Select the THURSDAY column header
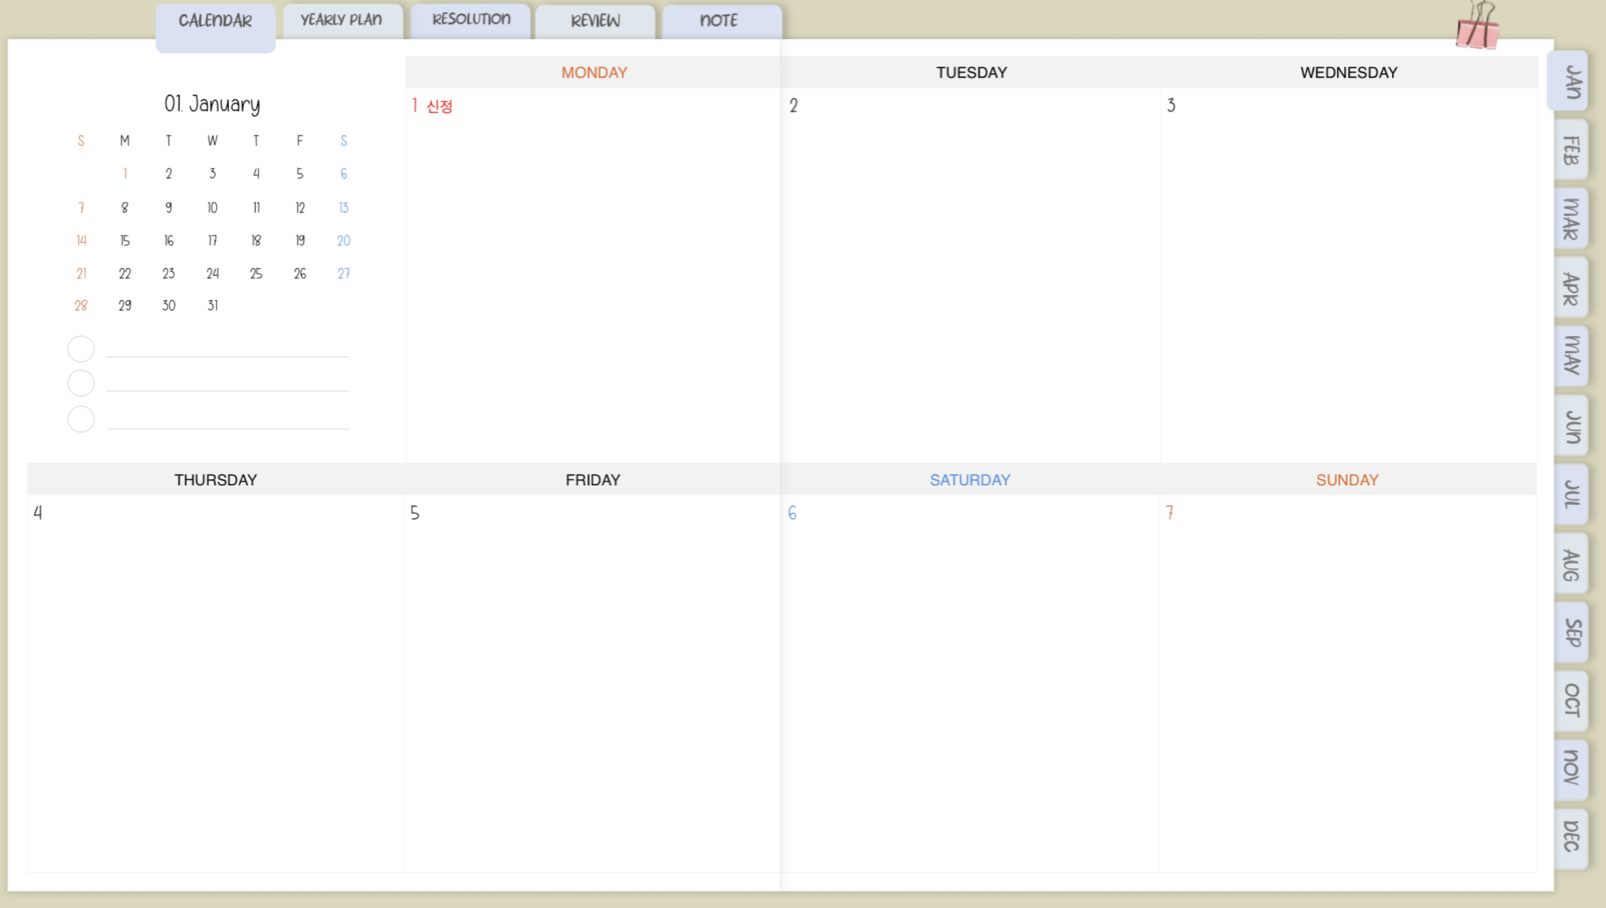Viewport: 1606px width, 908px height. (x=216, y=480)
